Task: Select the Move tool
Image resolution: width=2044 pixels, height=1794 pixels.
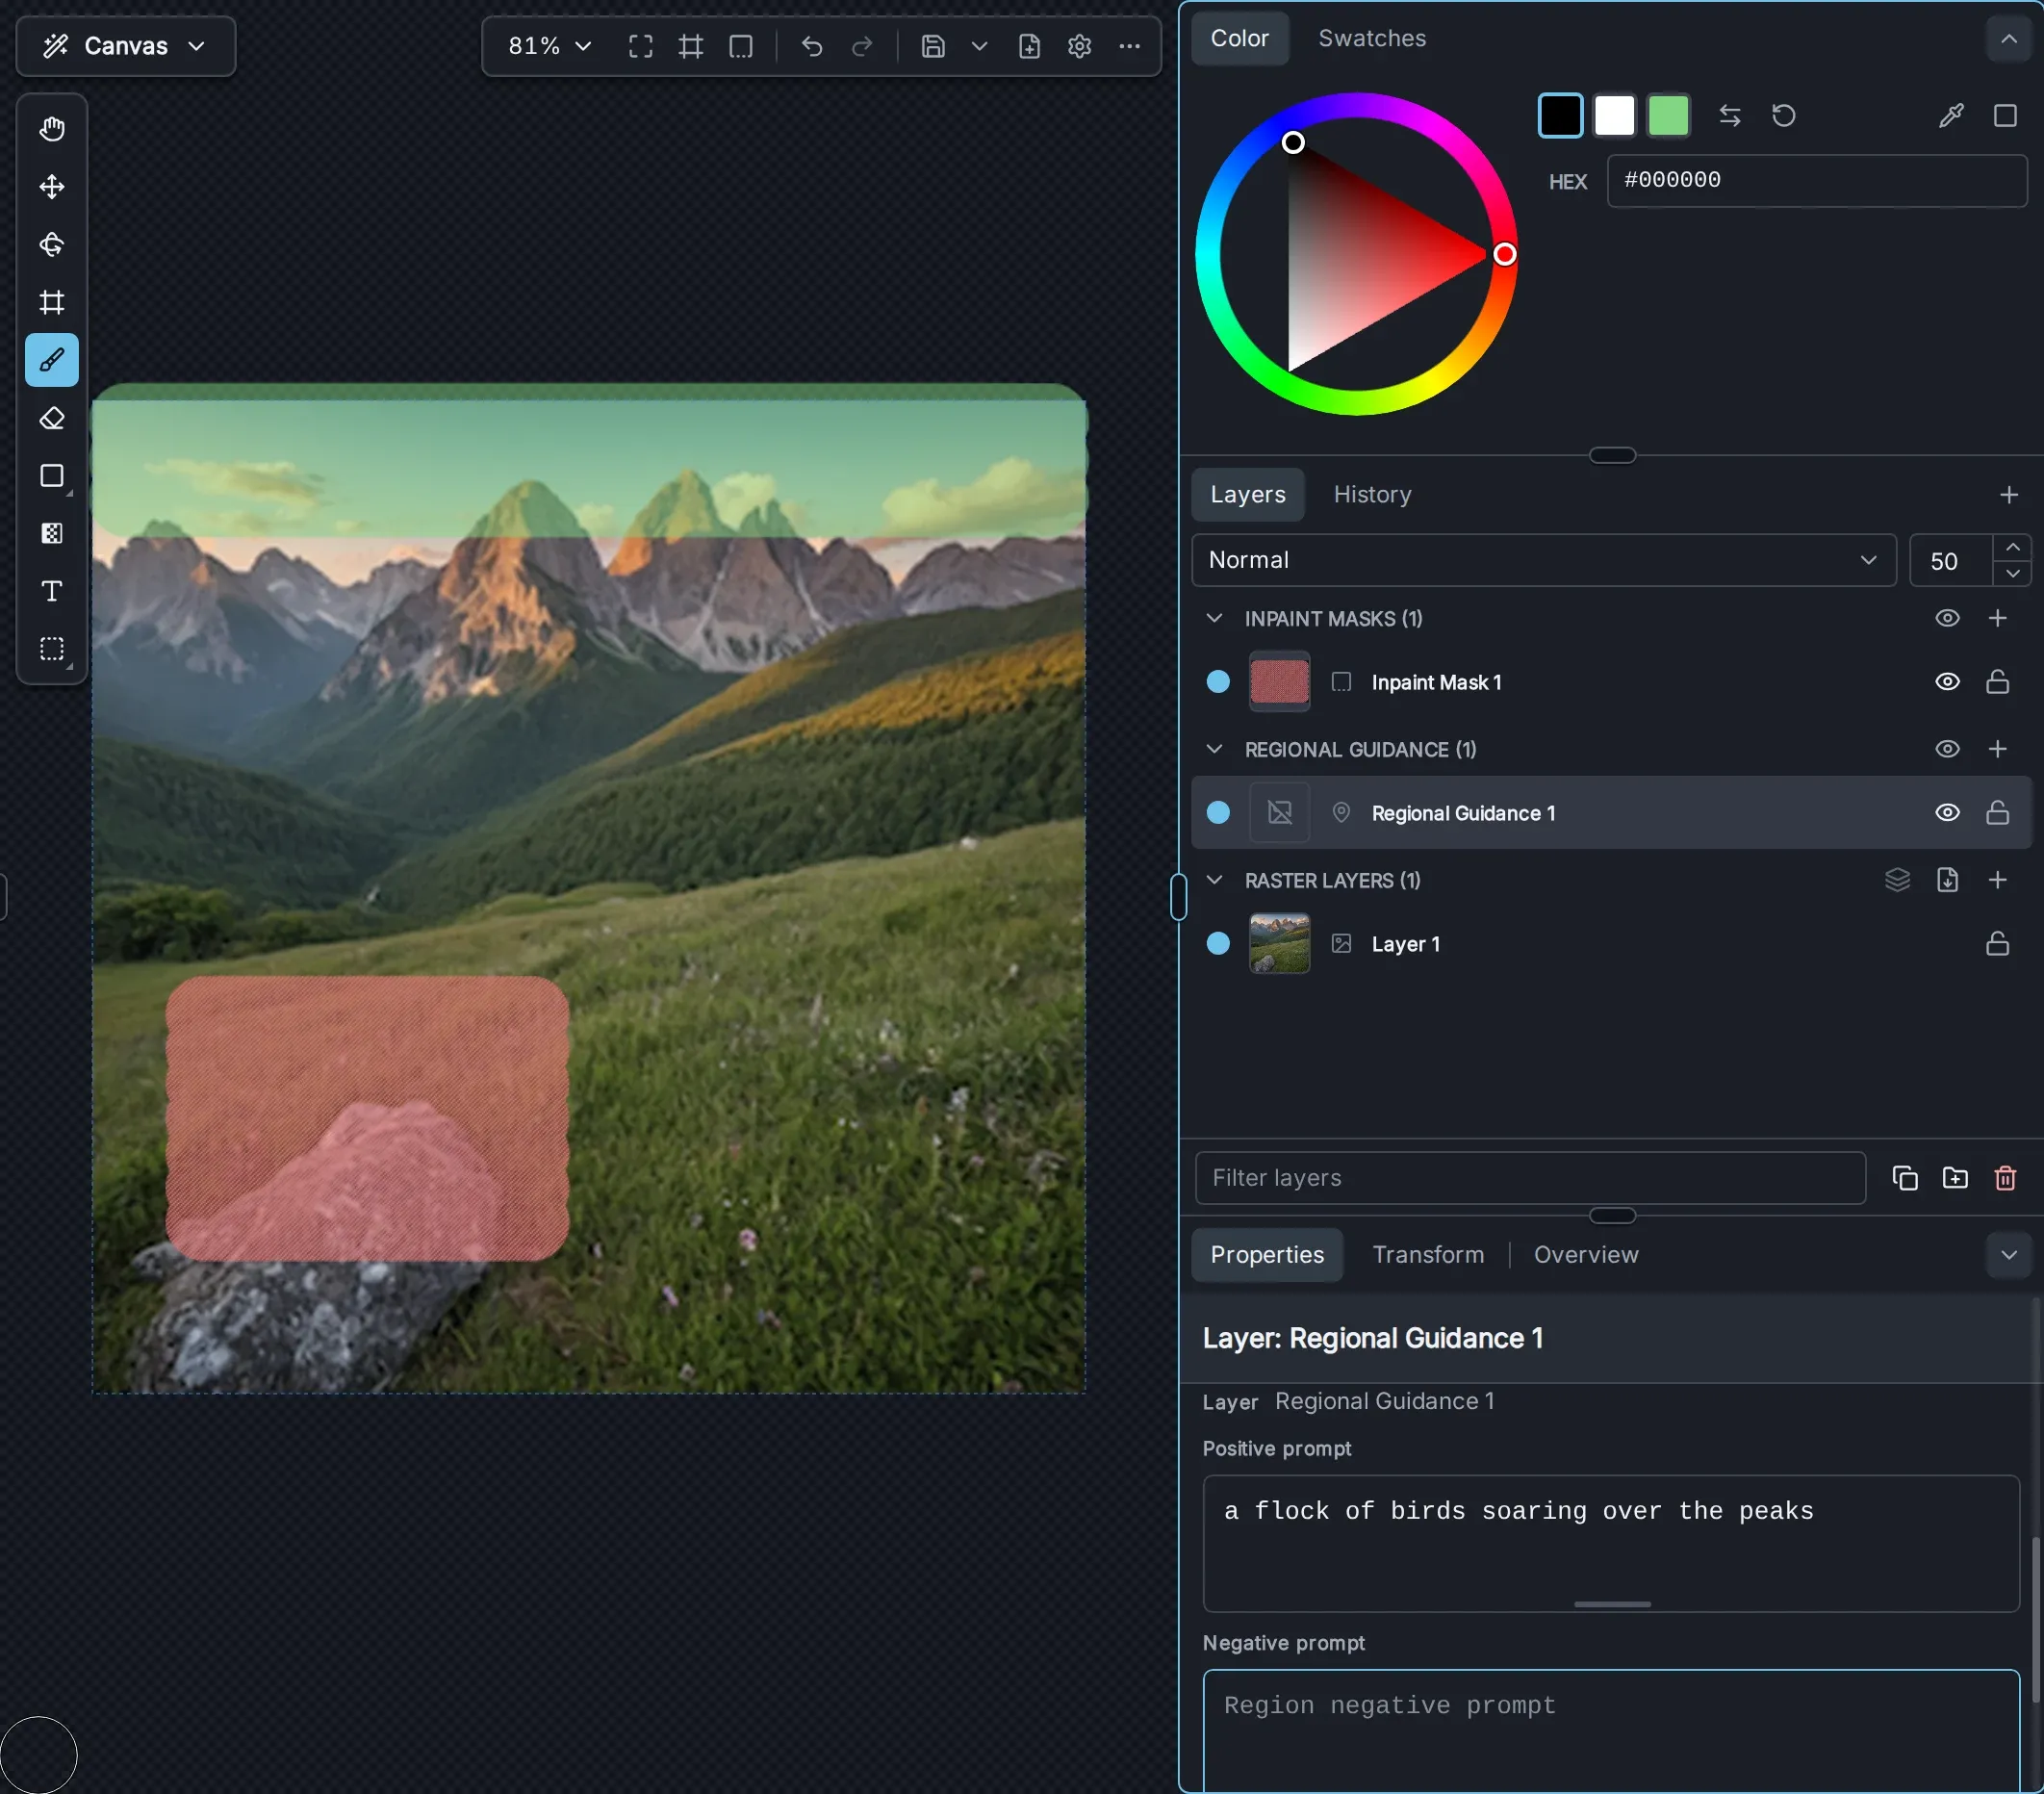Action: 52,187
